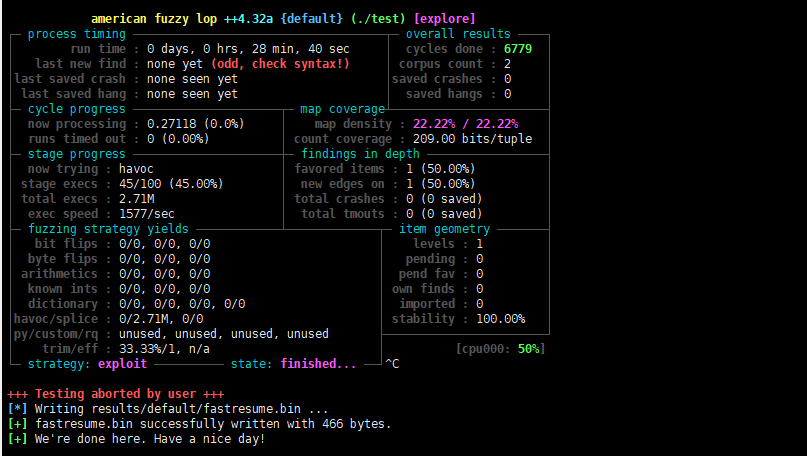Click the trim/eff value '33.33%/1, n/a'
Viewport: 807px width, 456px height.
[x=164, y=349]
